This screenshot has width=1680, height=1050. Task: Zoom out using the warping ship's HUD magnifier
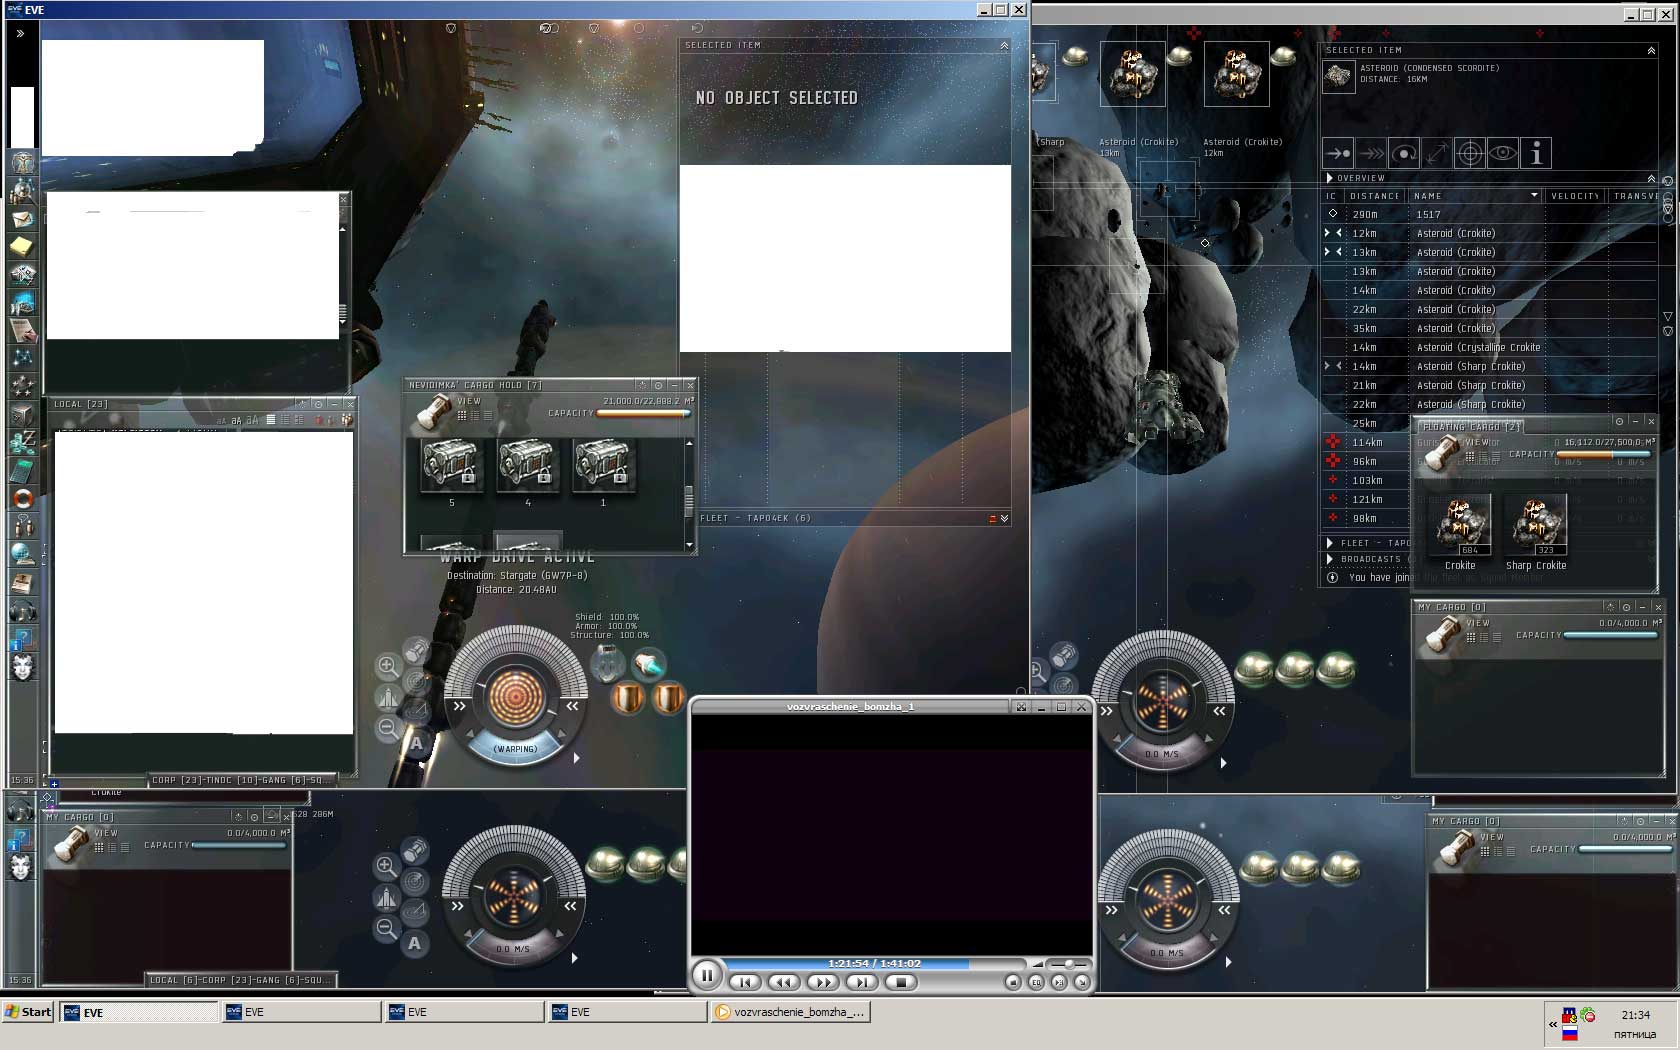coord(387,729)
